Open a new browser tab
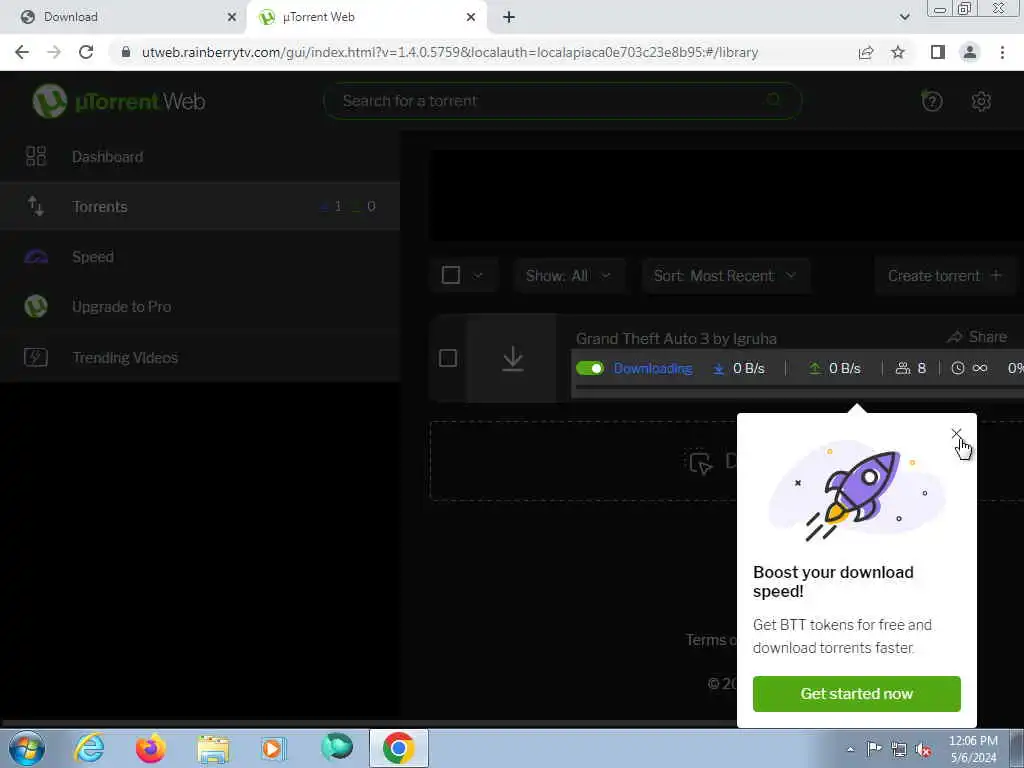 509,17
